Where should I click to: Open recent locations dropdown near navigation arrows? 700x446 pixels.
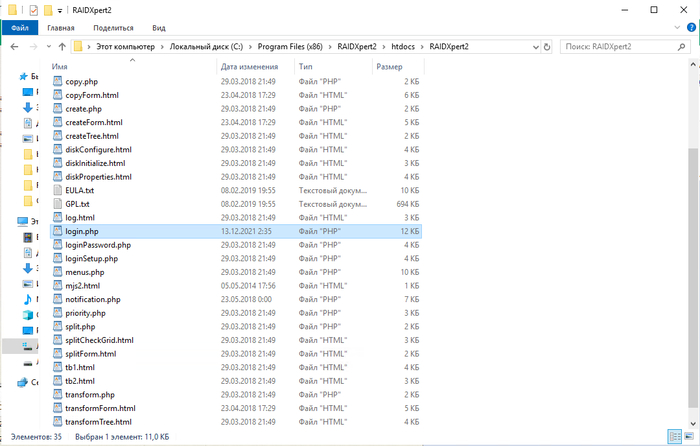point(49,46)
